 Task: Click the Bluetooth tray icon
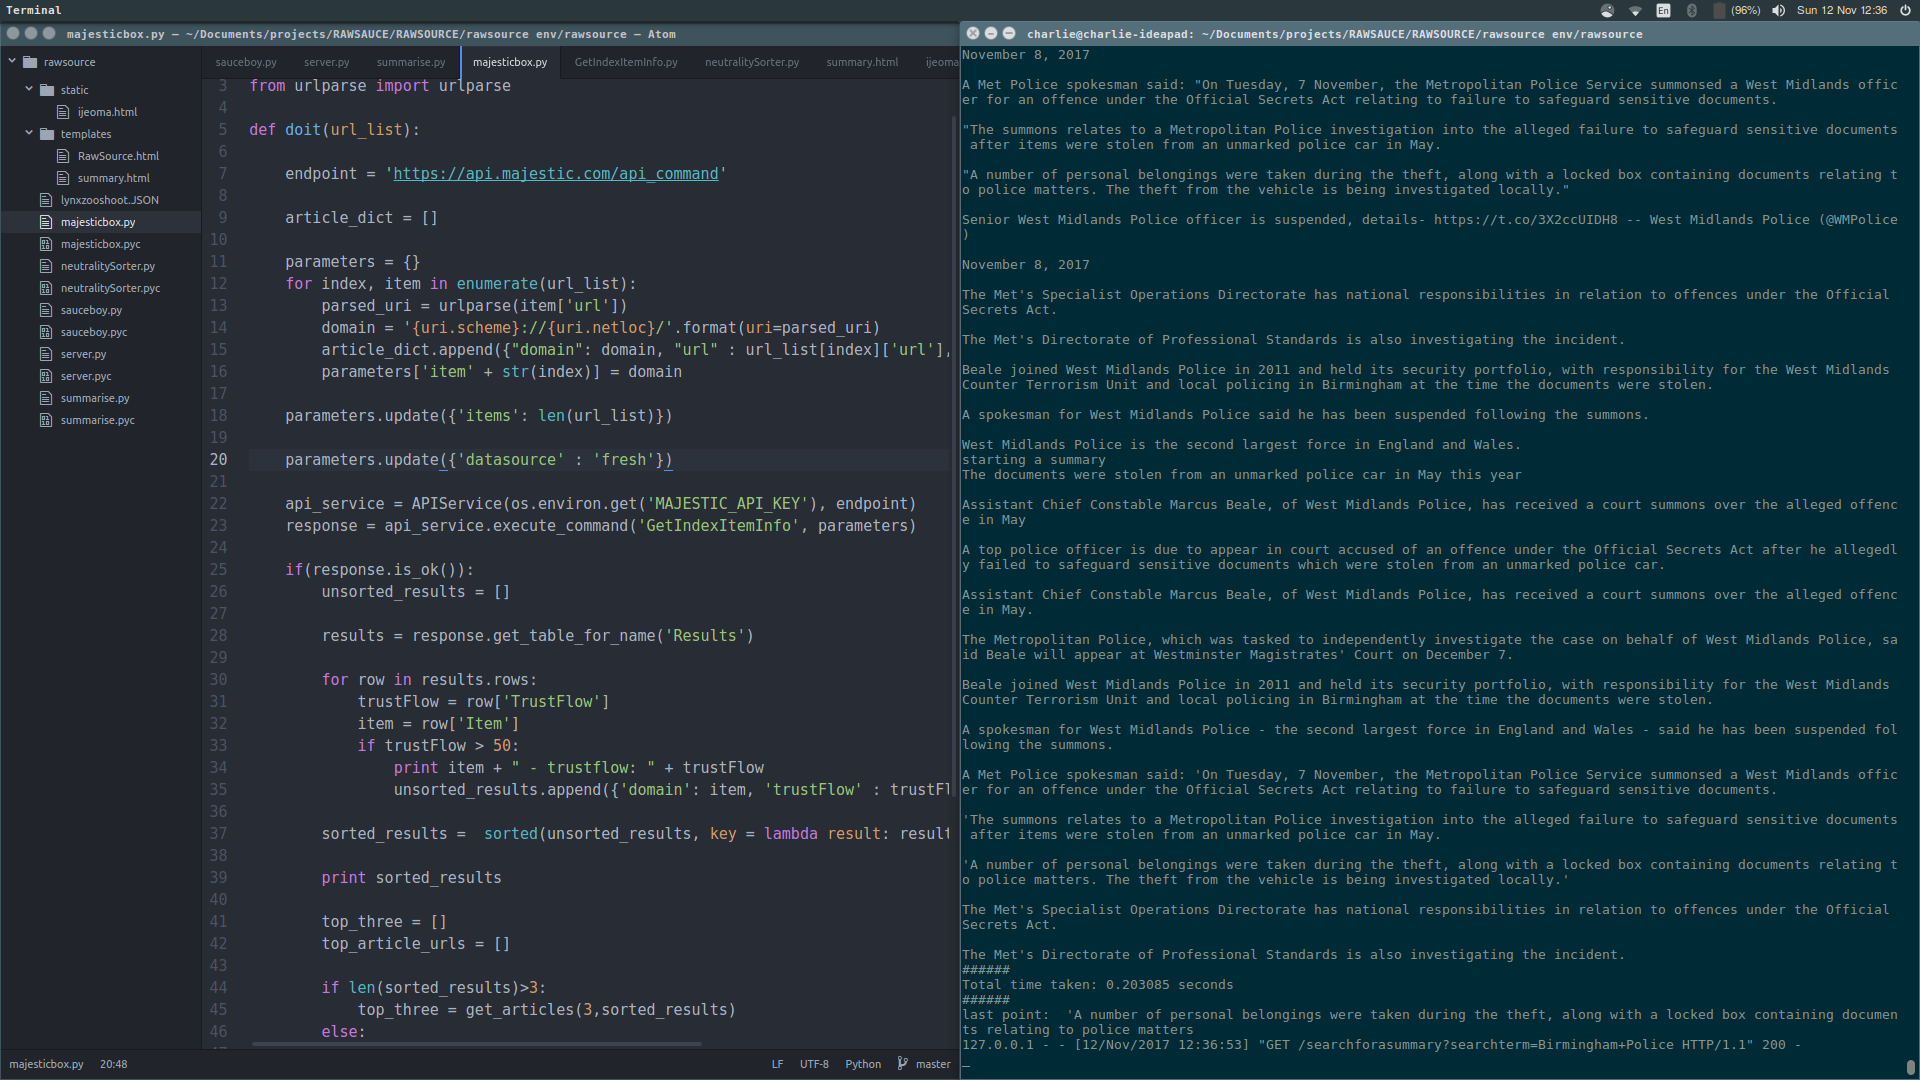[1691, 10]
